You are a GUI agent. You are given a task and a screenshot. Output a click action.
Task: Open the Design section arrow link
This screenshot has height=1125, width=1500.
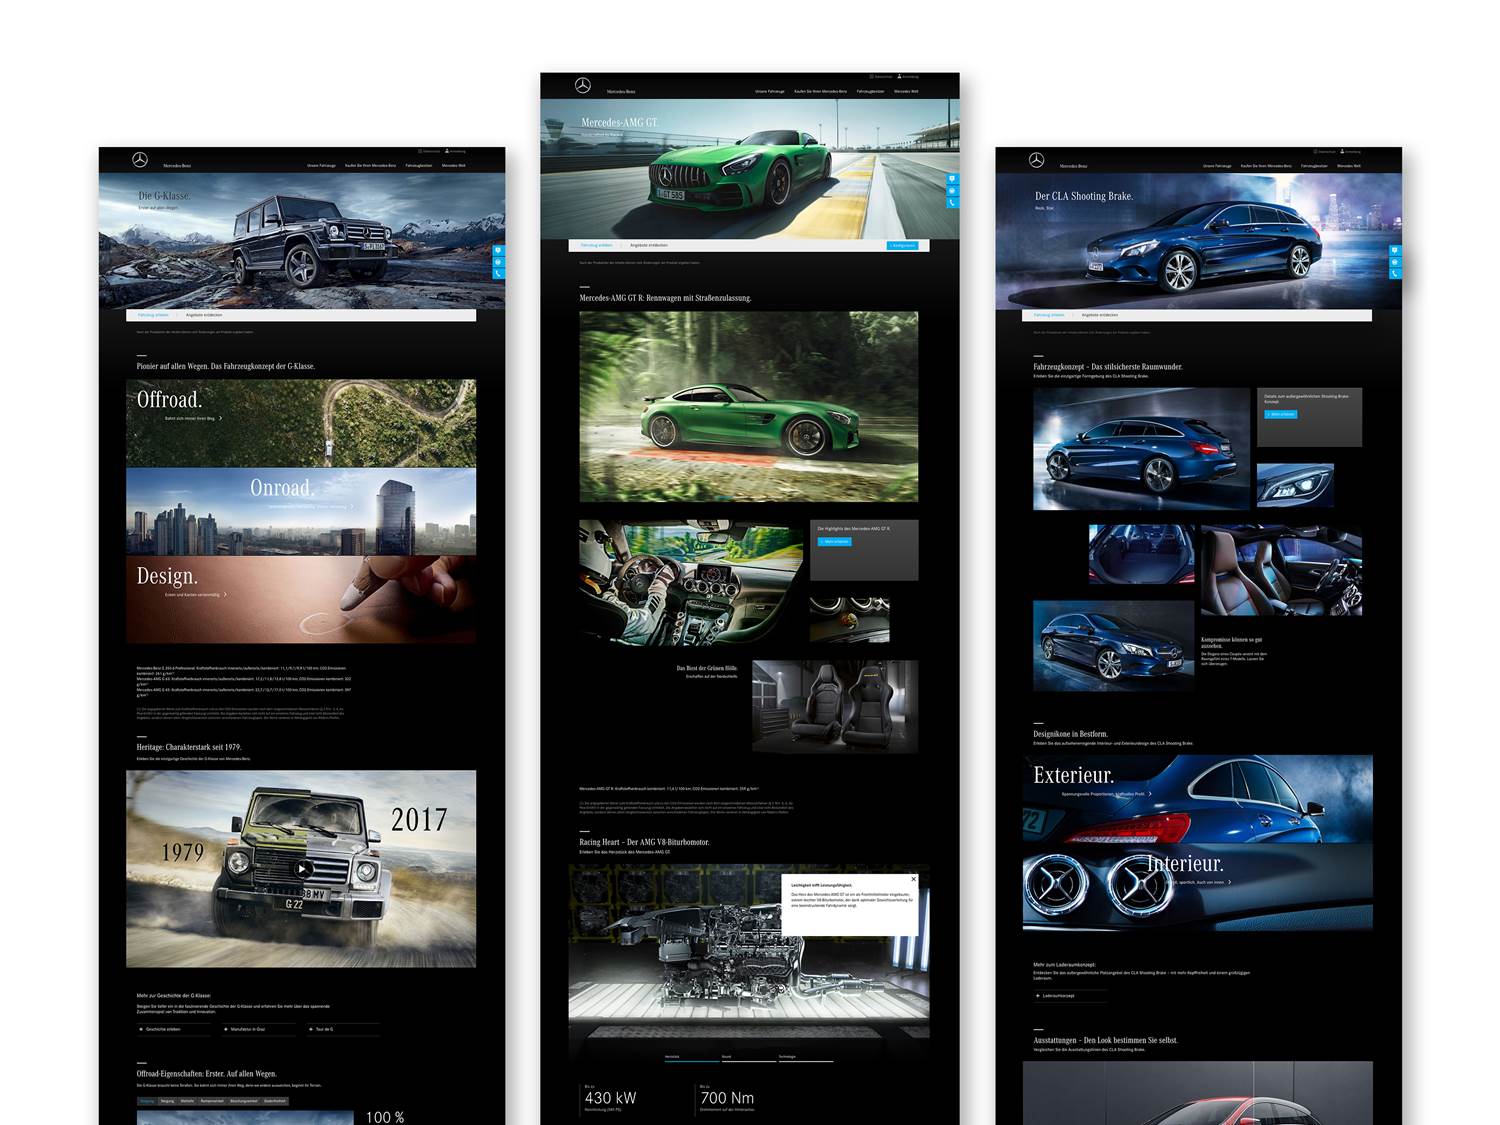(225, 595)
